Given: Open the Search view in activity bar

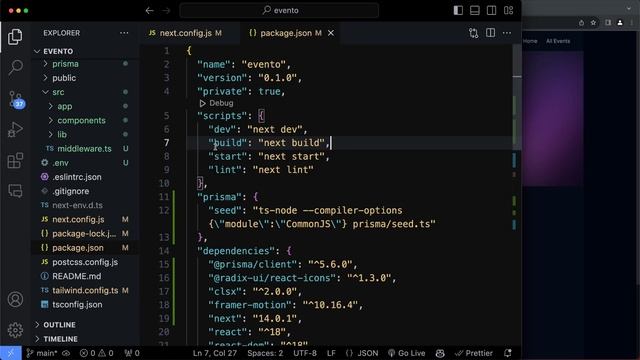Looking at the screenshot, I should tap(15, 67).
